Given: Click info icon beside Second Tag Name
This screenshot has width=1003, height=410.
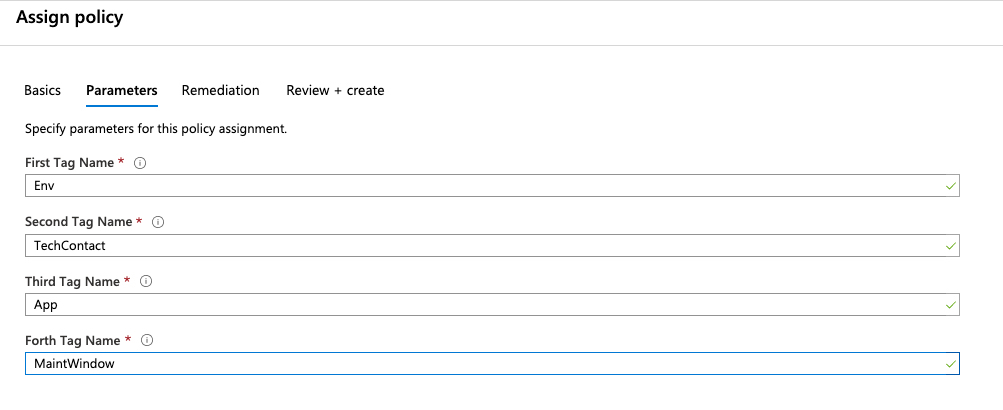Looking at the screenshot, I should (158, 222).
